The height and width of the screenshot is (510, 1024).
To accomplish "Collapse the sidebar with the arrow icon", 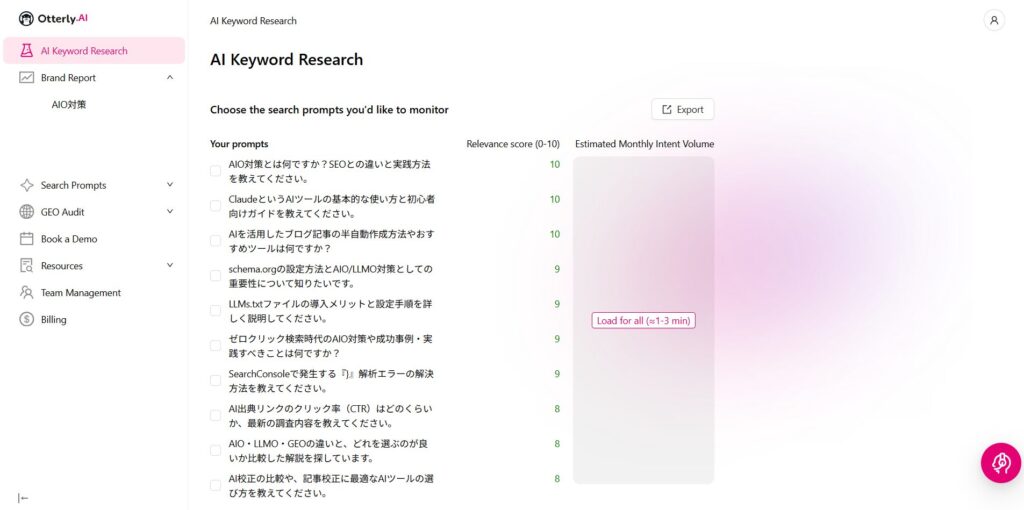I will click(23, 498).
